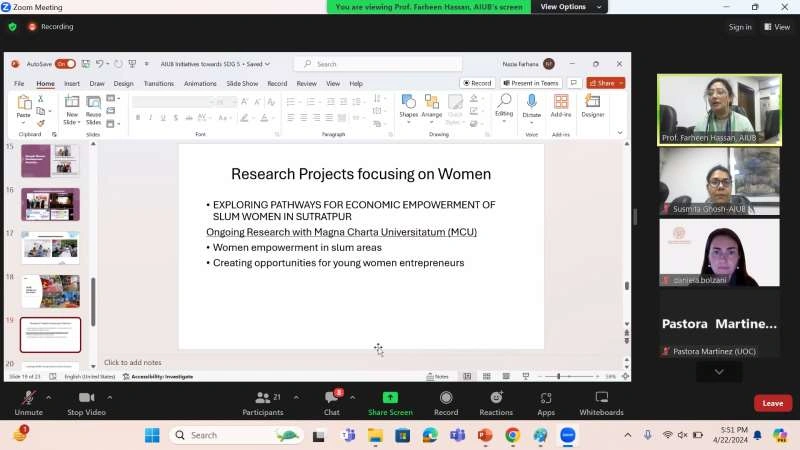Click the Shapes gallery icon
This screenshot has height=450, width=800.
tap(408, 103)
